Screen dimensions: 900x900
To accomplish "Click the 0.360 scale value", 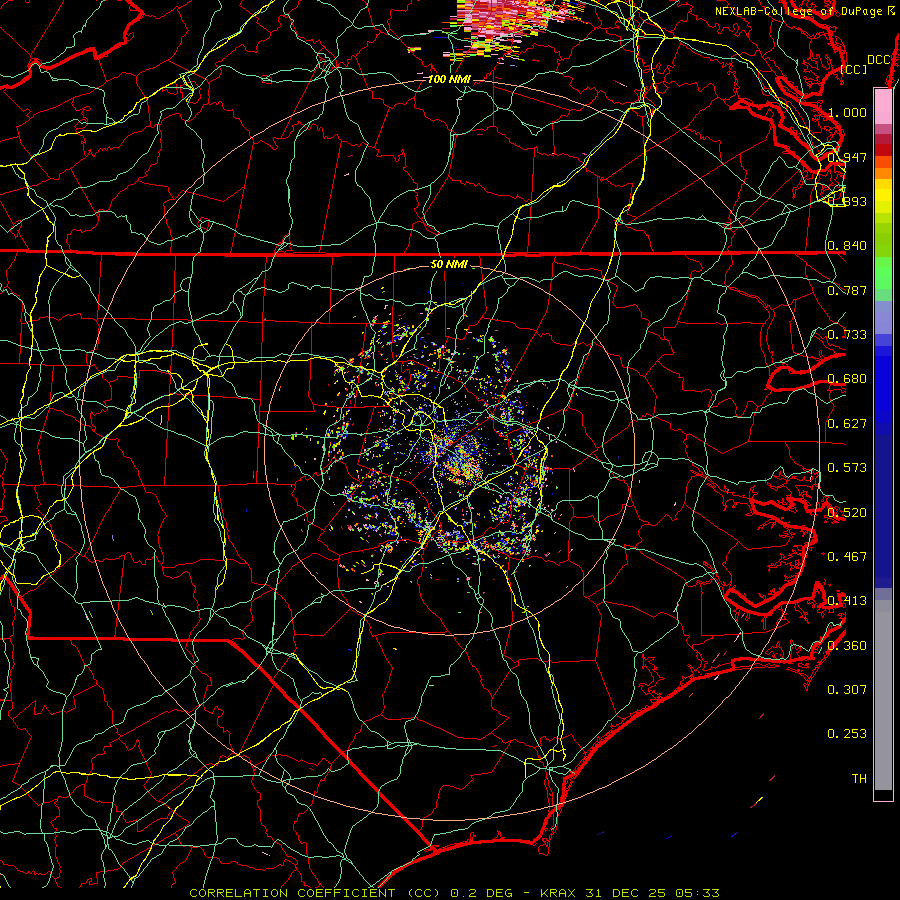I will pos(848,646).
